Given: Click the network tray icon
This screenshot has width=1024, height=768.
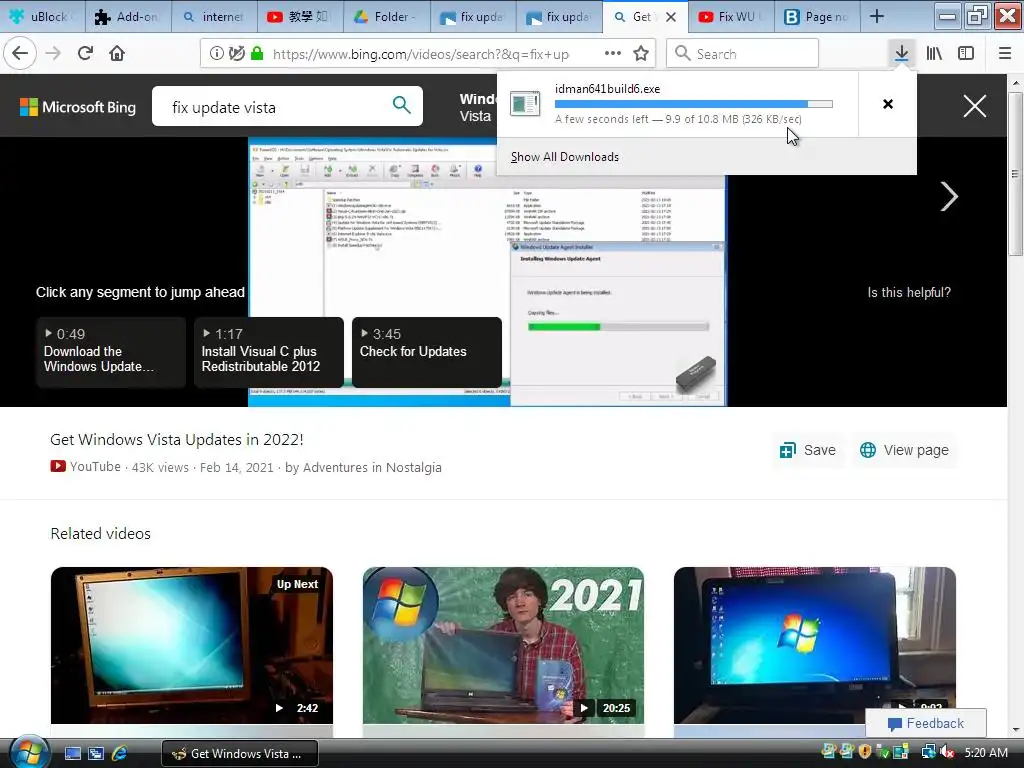Looking at the screenshot, I should (928, 752).
